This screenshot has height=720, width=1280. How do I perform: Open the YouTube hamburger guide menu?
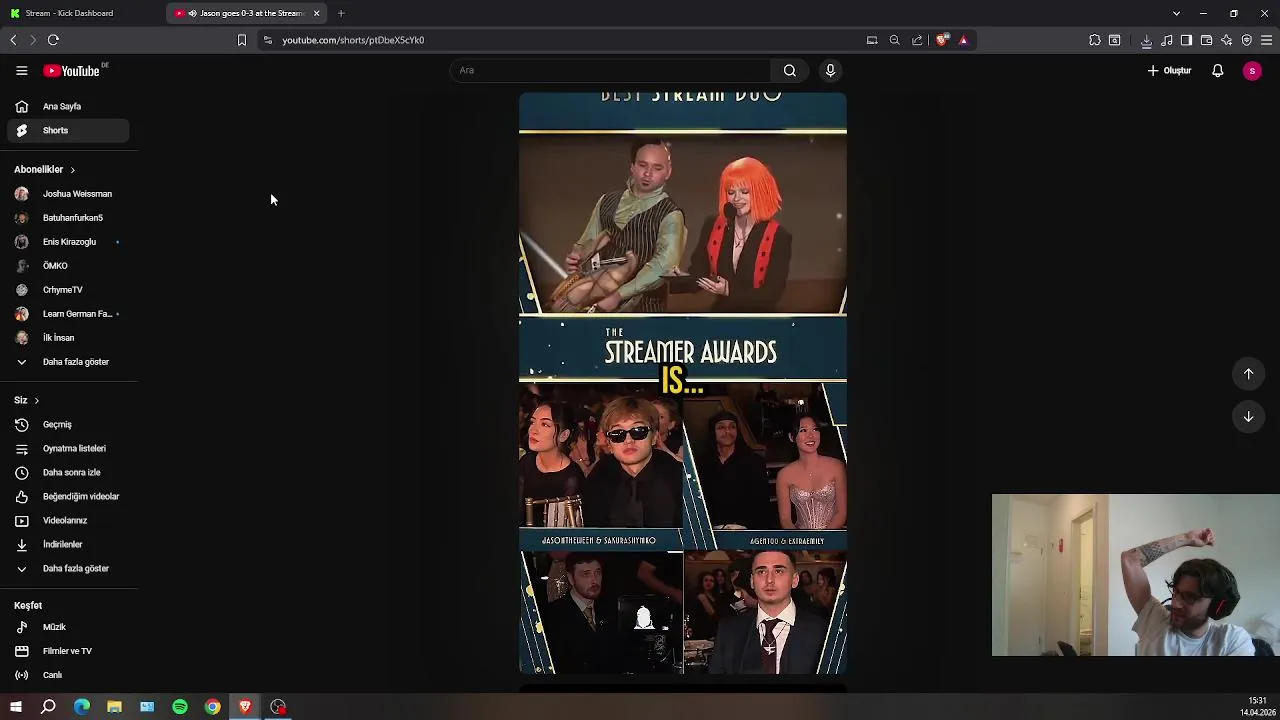pos(21,70)
